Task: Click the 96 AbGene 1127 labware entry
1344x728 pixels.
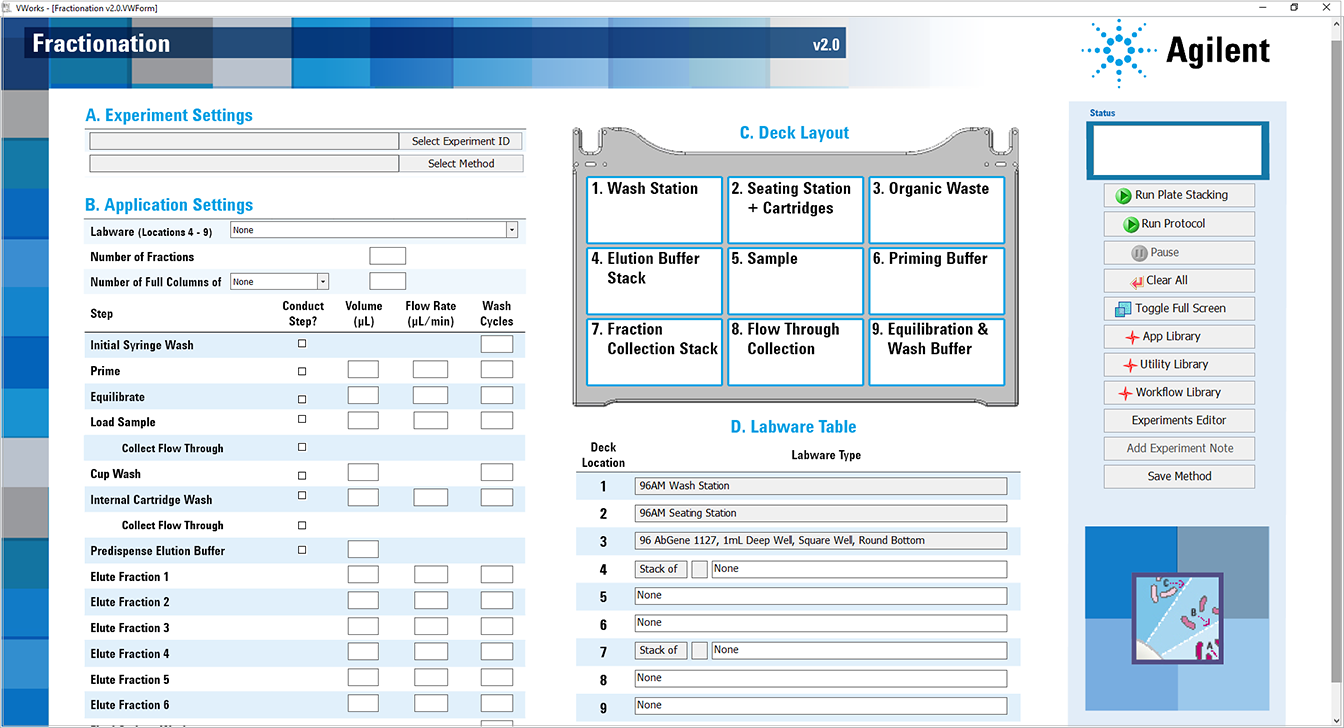Action: (x=821, y=541)
